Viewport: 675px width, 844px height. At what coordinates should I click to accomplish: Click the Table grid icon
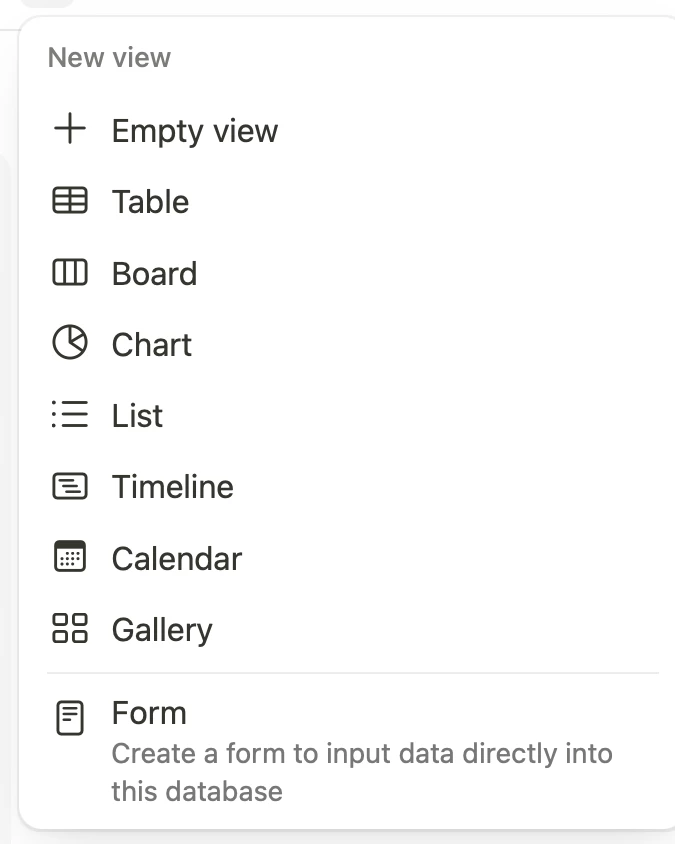pyautogui.click(x=70, y=200)
